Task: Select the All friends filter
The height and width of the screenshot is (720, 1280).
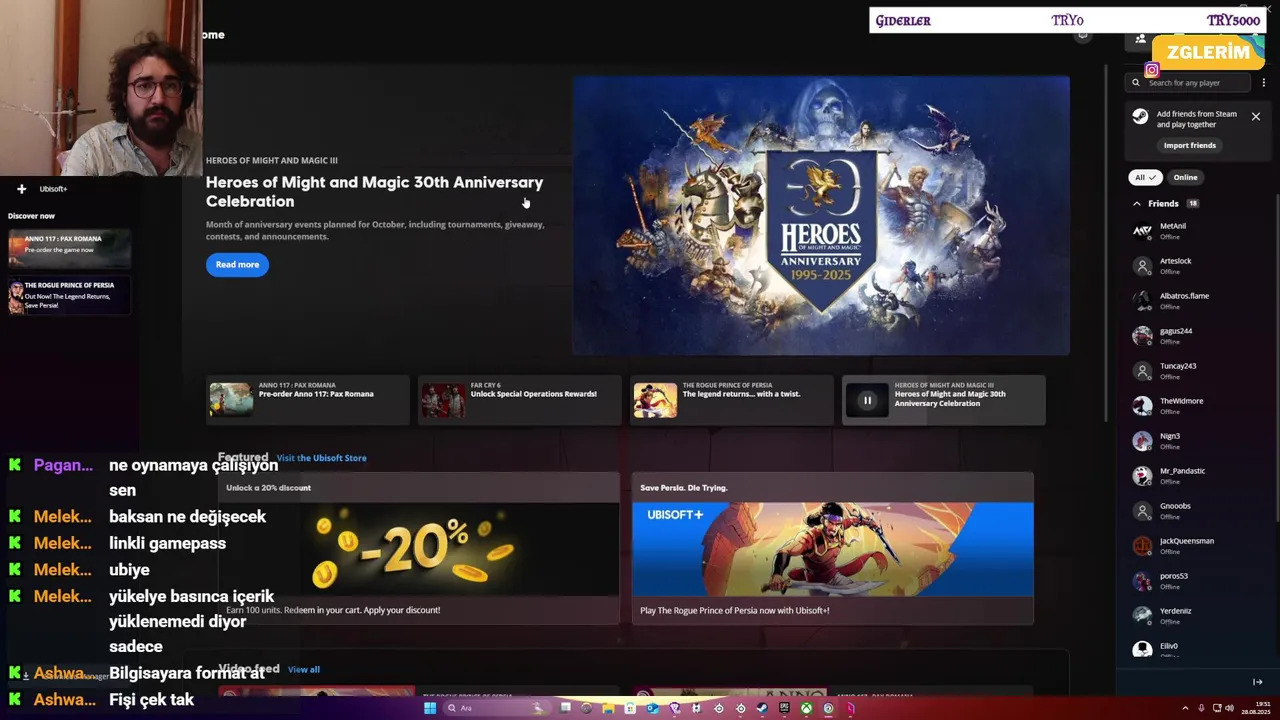Action: (x=1145, y=177)
